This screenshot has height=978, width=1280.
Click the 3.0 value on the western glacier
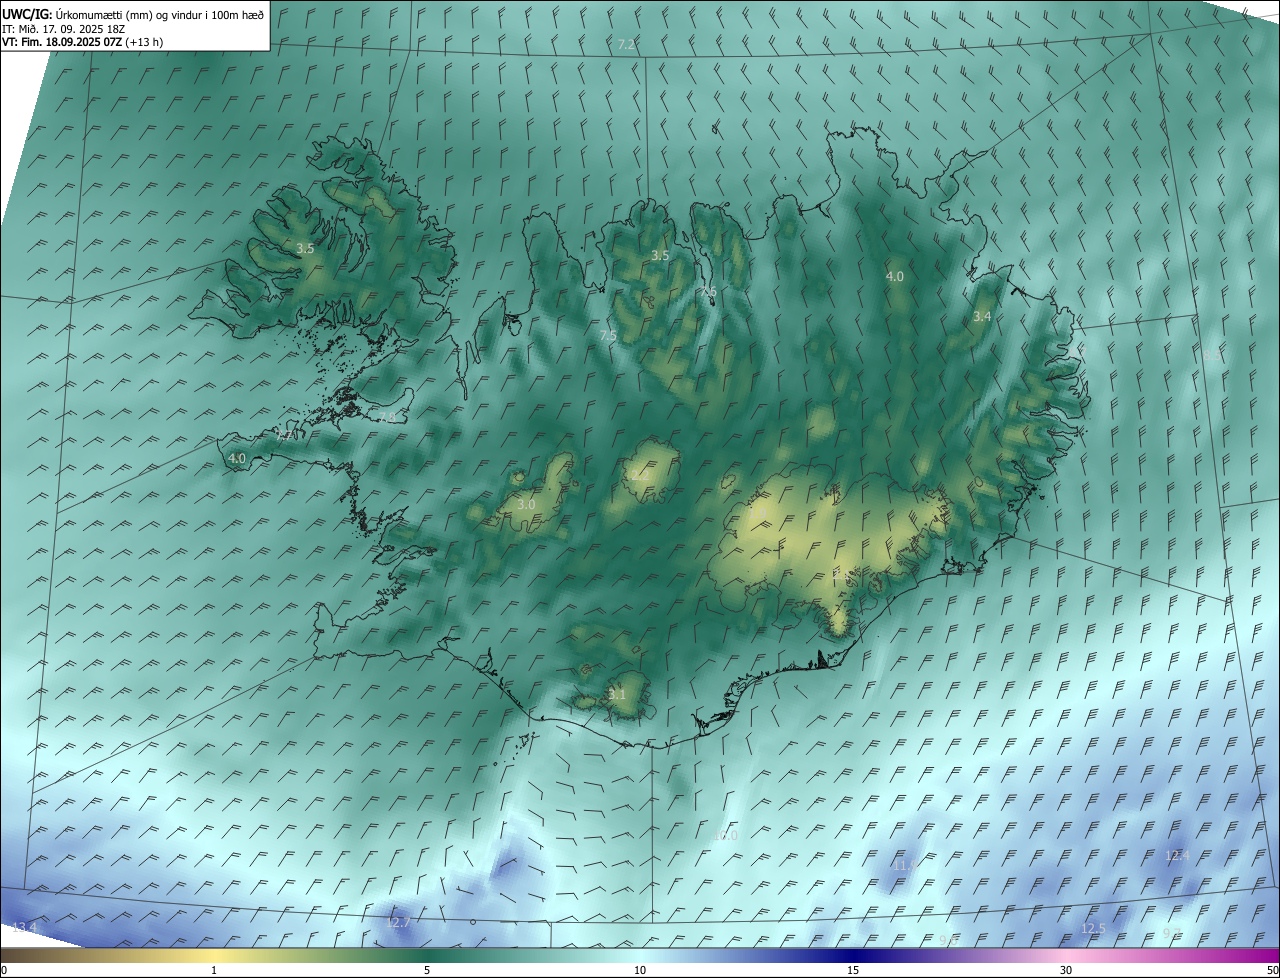point(526,504)
